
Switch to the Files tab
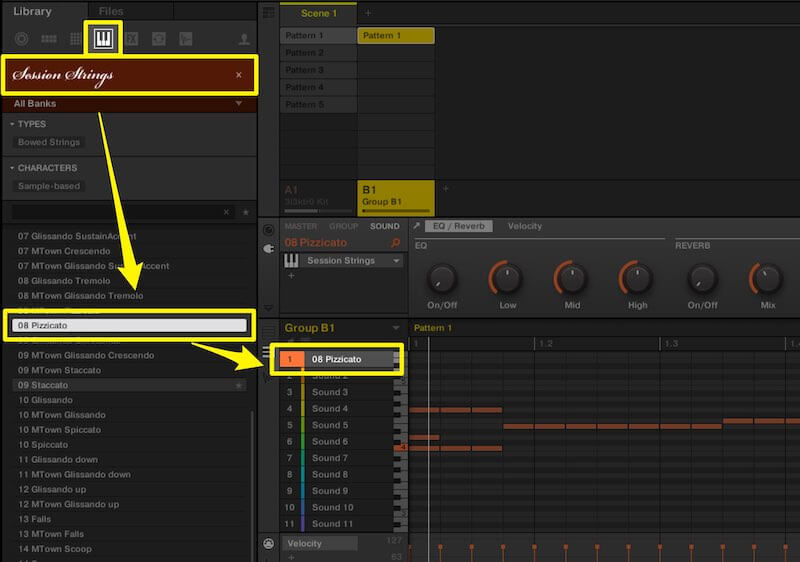[x=111, y=11]
